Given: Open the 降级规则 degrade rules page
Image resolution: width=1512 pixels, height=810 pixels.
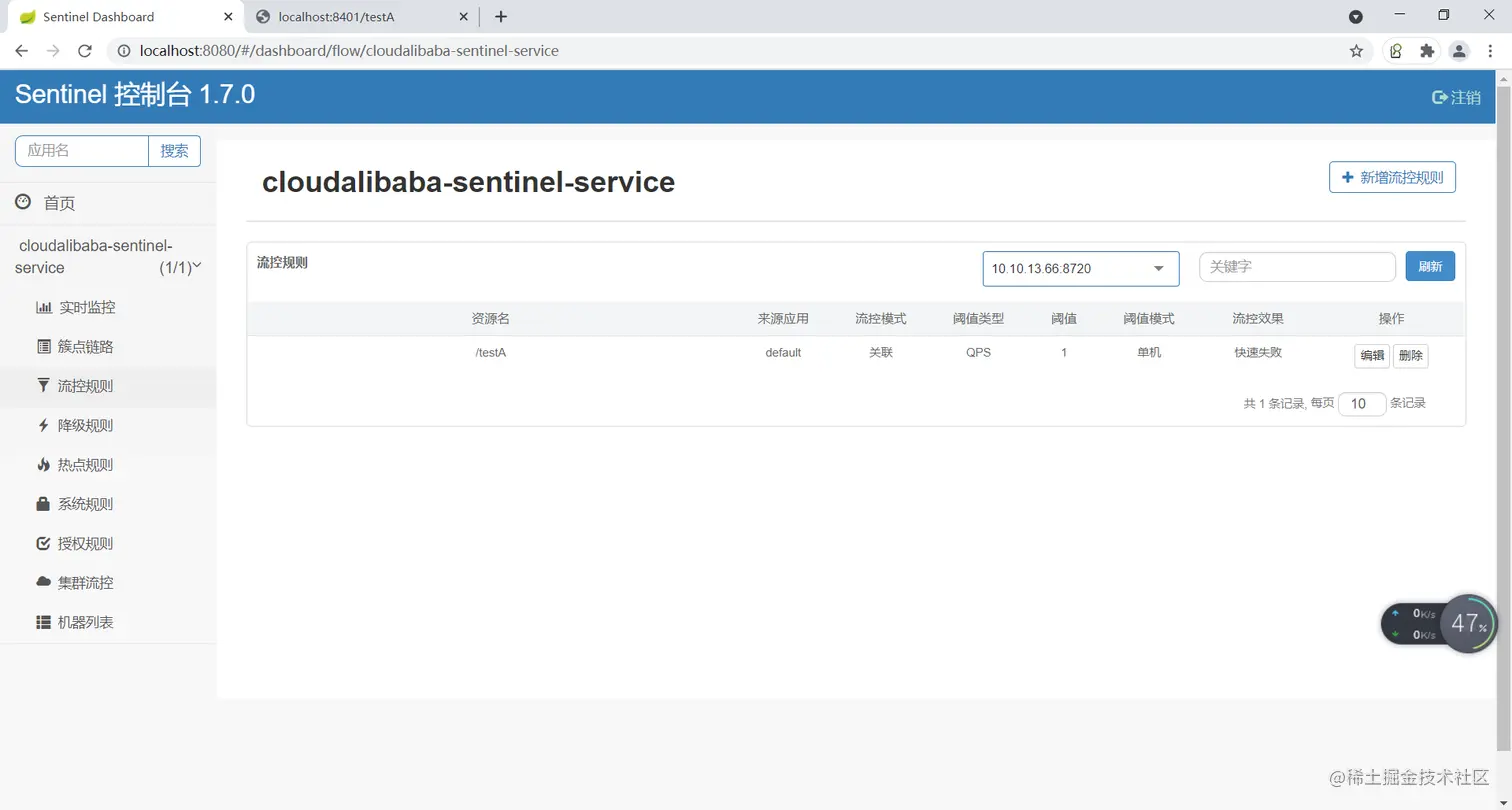Looking at the screenshot, I should pyautogui.click(x=85, y=425).
